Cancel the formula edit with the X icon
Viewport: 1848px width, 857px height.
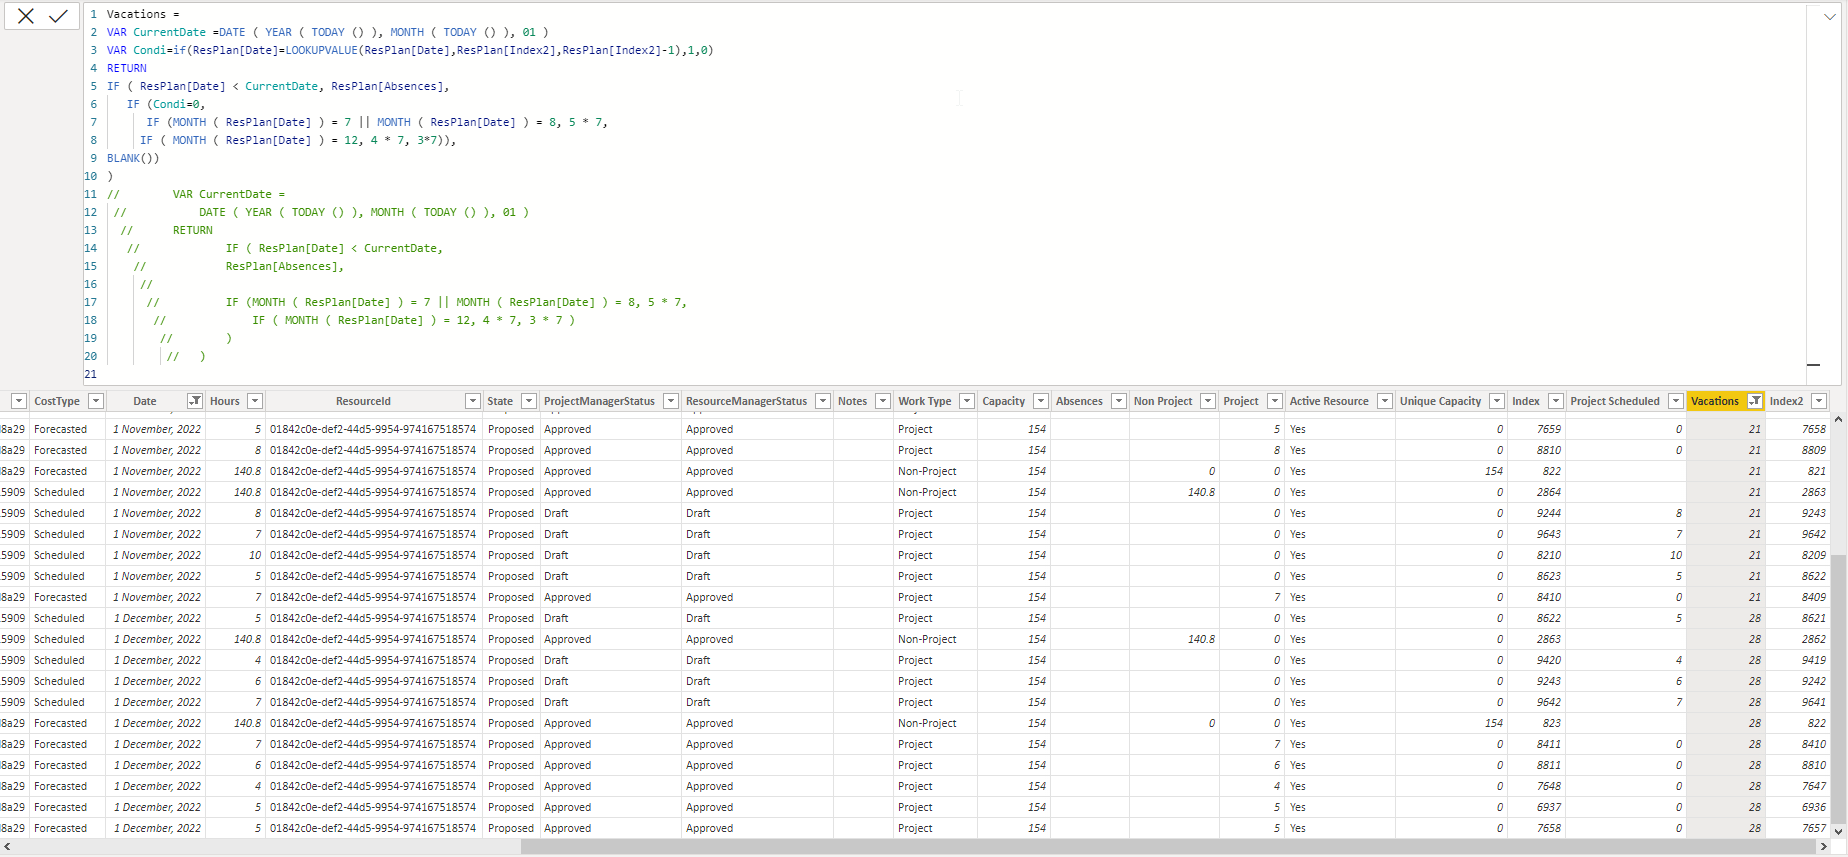pyautogui.click(x=26, y=16)
